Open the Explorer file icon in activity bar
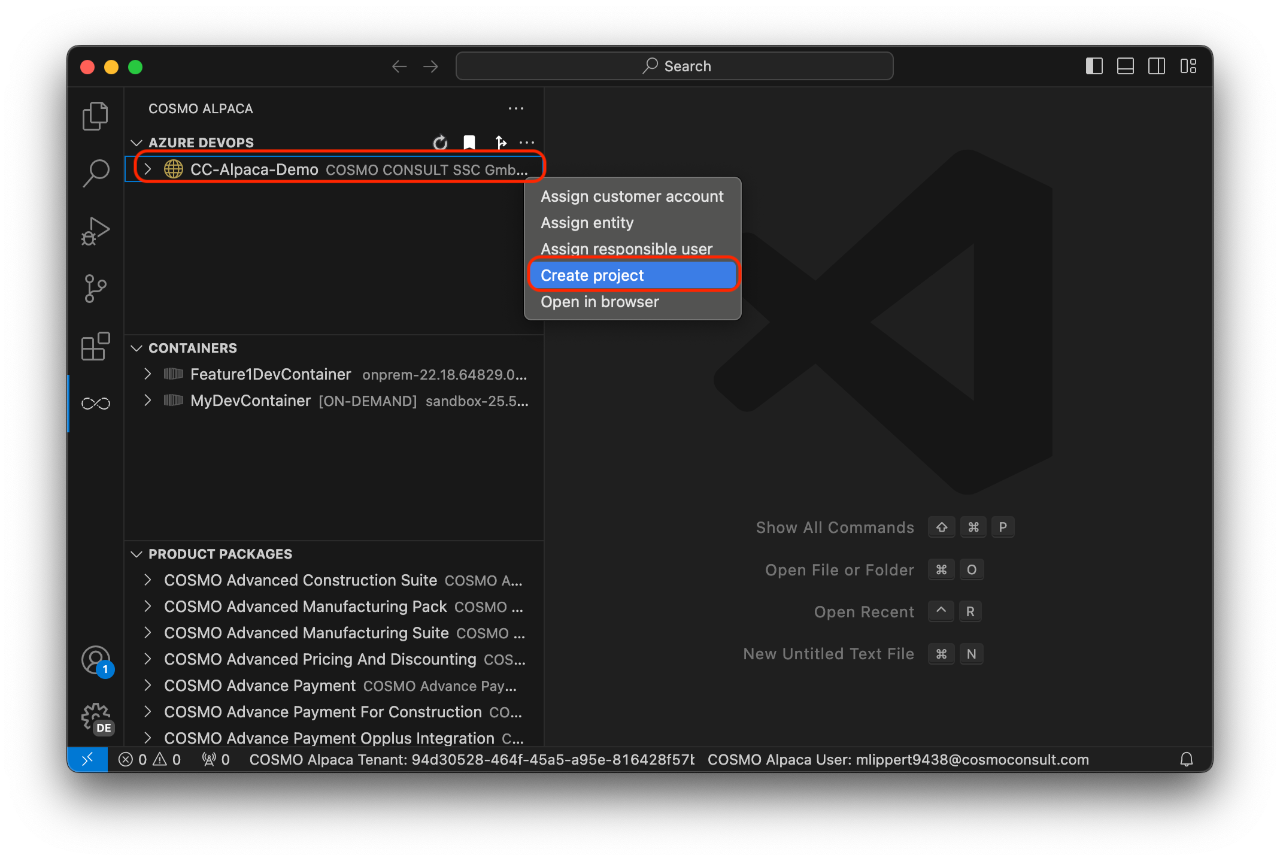 [95, 116]
